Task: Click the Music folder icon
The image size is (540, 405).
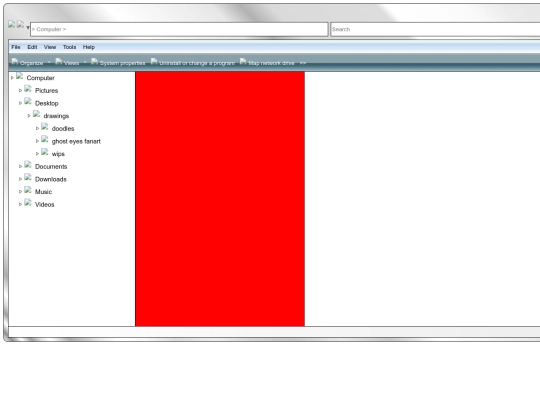Action: [28, 190]
